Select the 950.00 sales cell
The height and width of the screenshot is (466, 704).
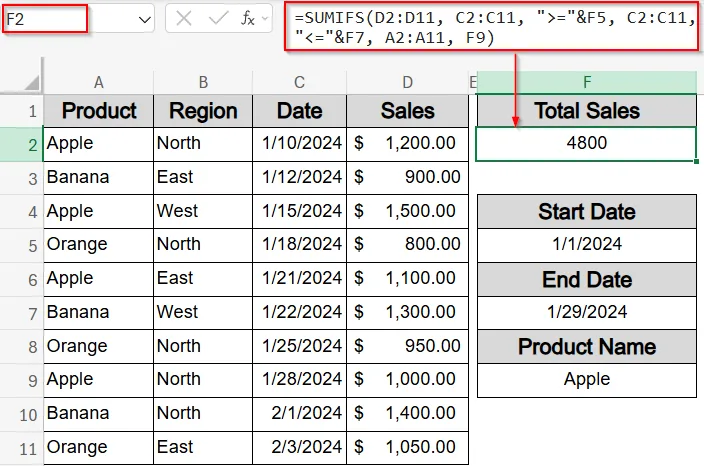407,347
